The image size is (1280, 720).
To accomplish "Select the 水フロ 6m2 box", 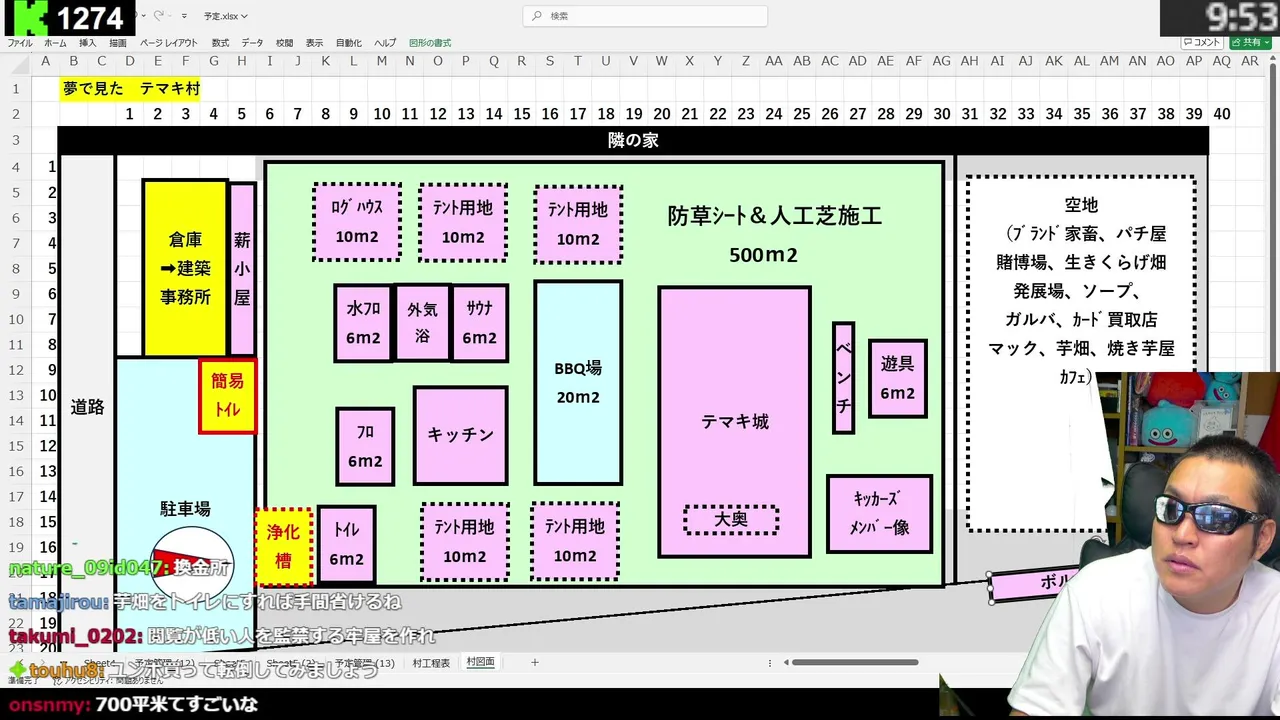I will coord(363,323).
